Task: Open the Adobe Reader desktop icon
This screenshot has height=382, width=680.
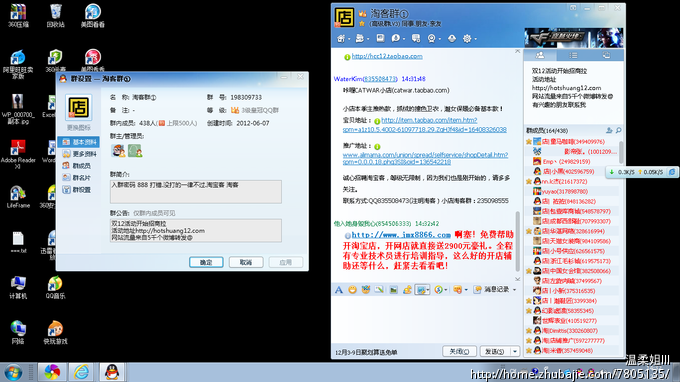Action: [18, 154]
